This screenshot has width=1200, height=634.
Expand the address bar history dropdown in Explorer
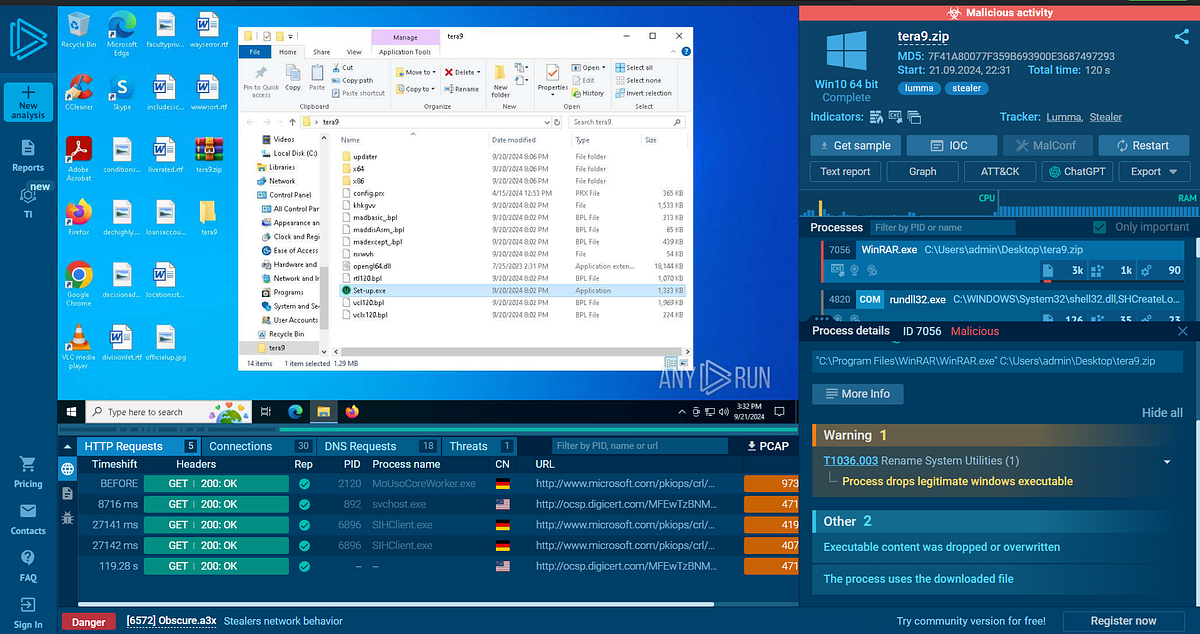546,122
